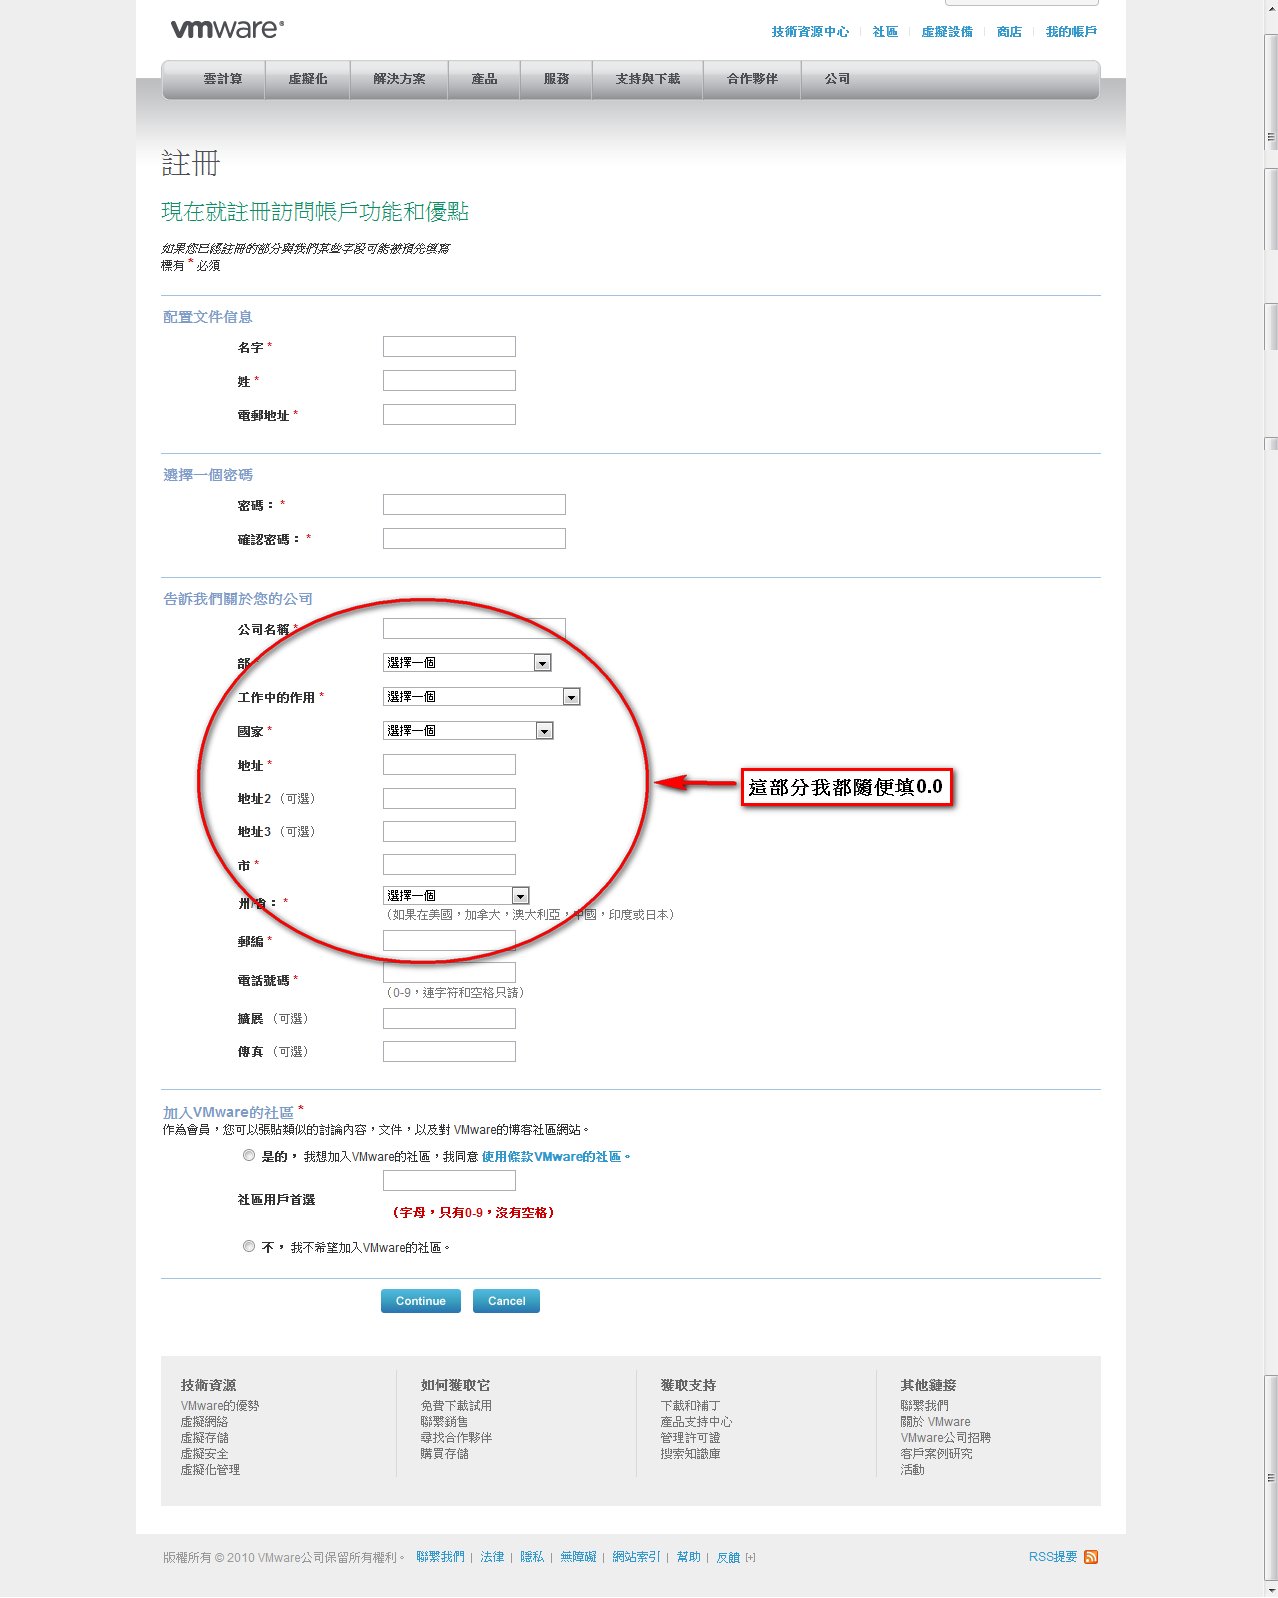Go to 技術資源中心 top link
The image size is (1278, 1598).
(810, 32)
